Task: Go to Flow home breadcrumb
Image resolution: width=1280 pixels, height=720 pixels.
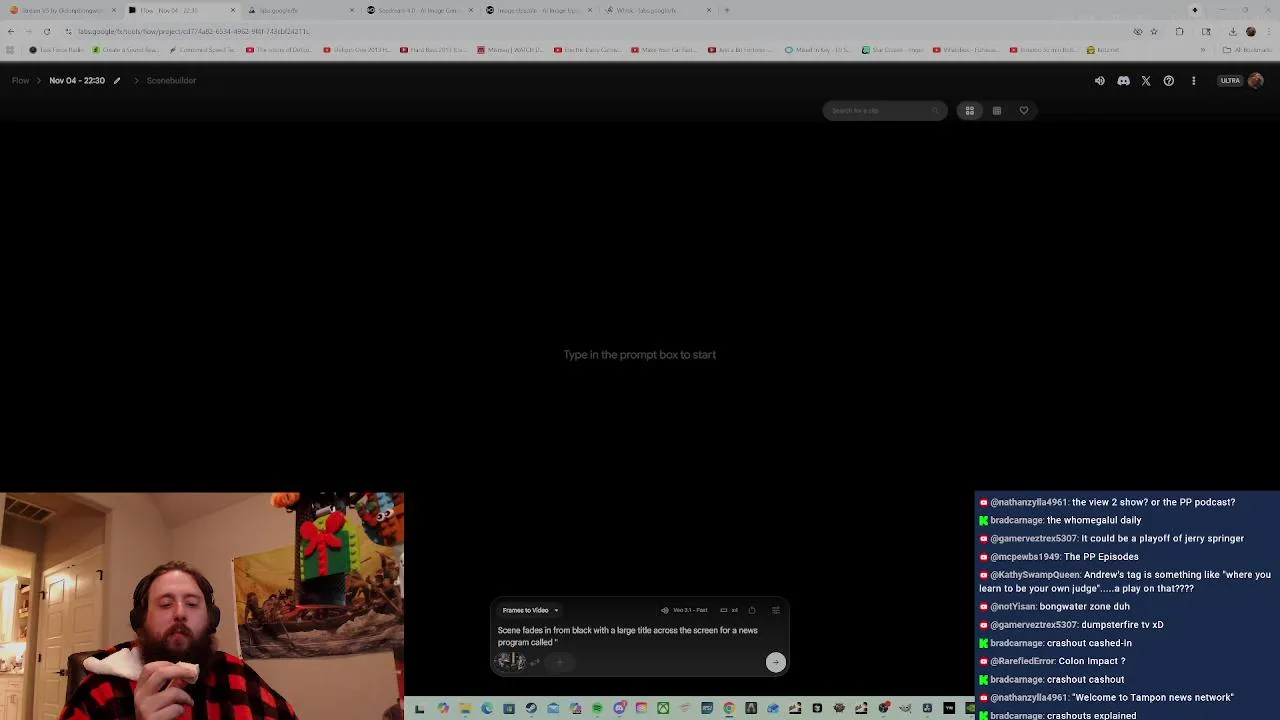Action: coord(20,80)
